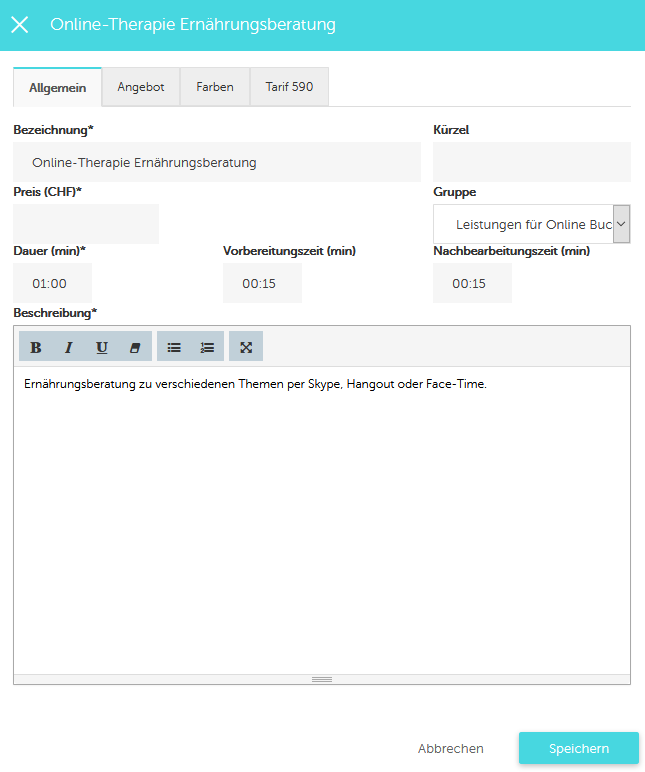Click the Bezeichnung input field
The width and height of the screenshot is (645, 772).
point(217,162)
